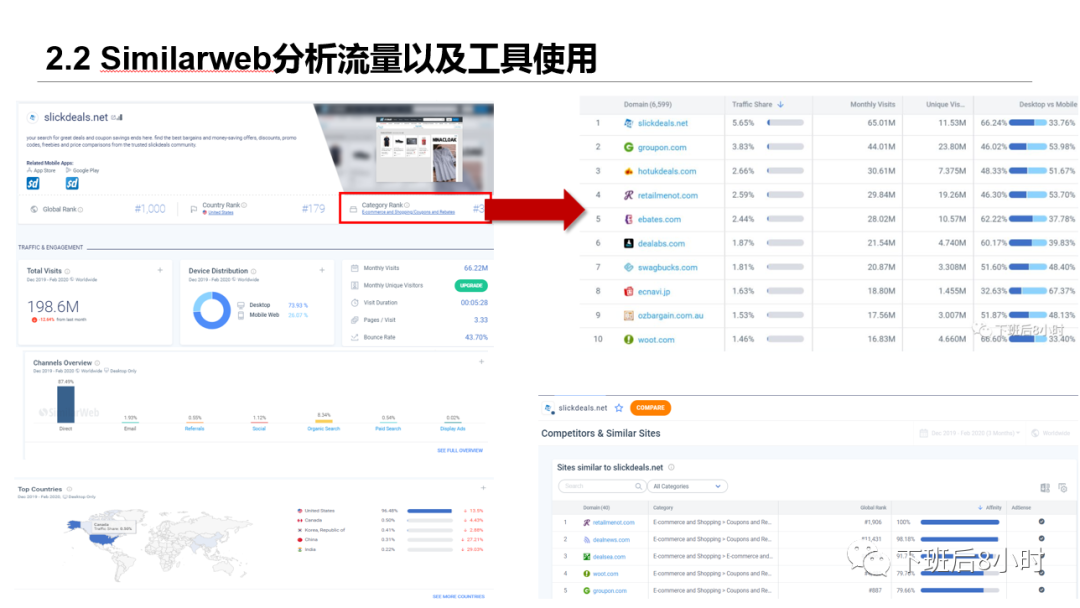
Task: Click the orange COMPARE button
Action: 651,408
